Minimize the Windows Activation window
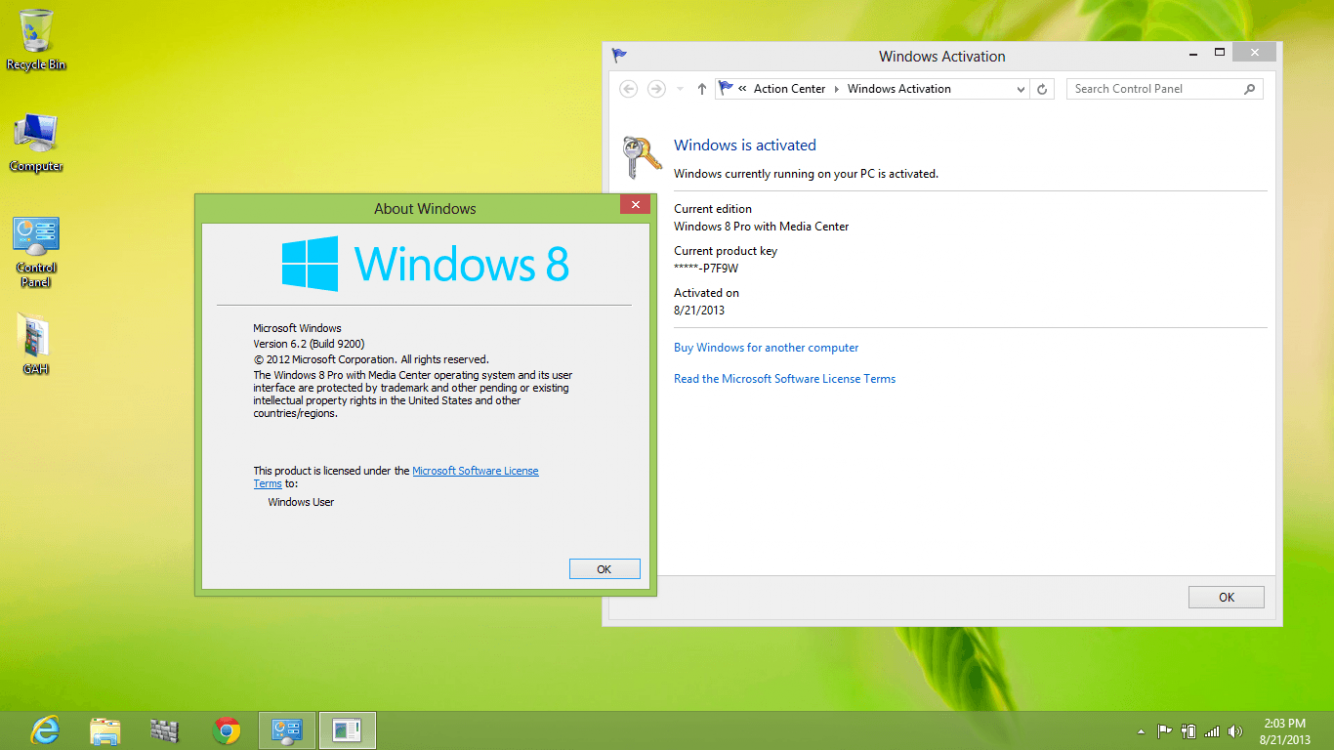The image size is (1334, 750). coord(1191,52)
